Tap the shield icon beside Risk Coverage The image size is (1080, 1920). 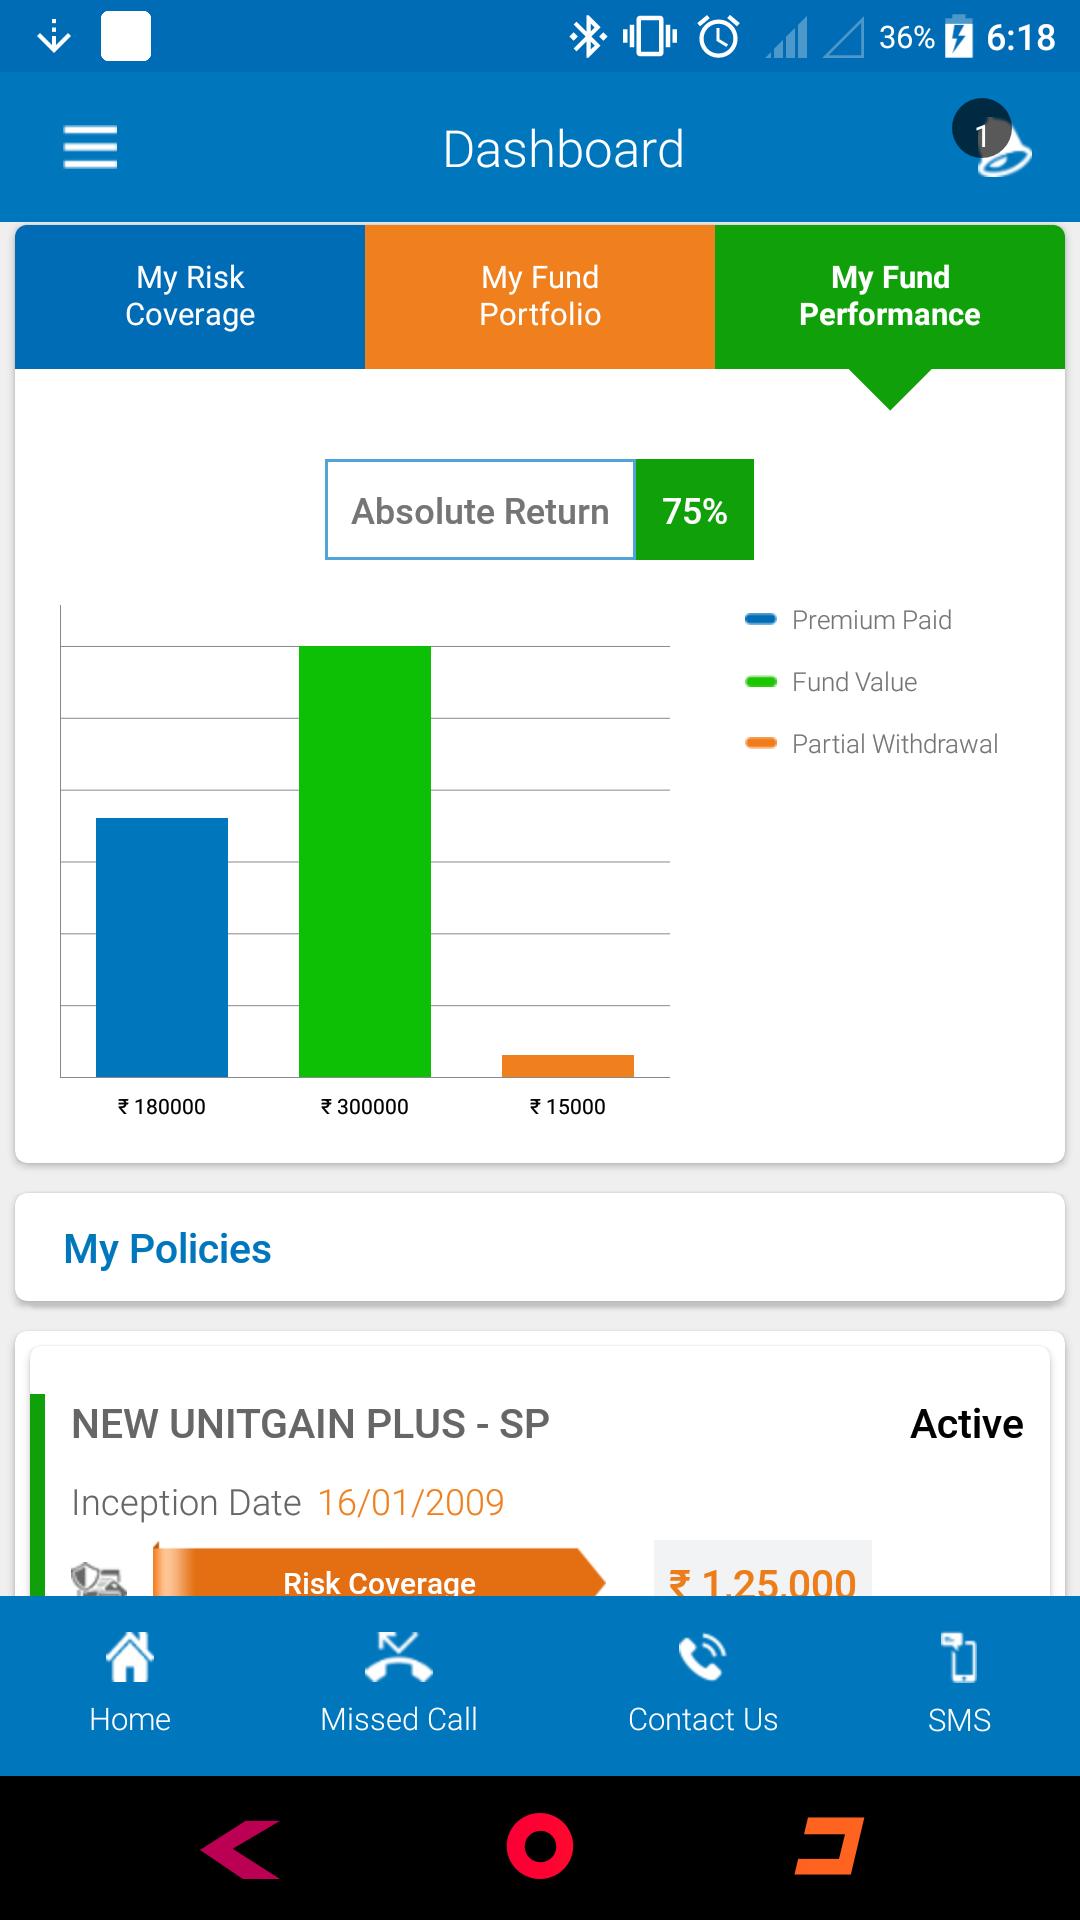tap(98, 1580)
